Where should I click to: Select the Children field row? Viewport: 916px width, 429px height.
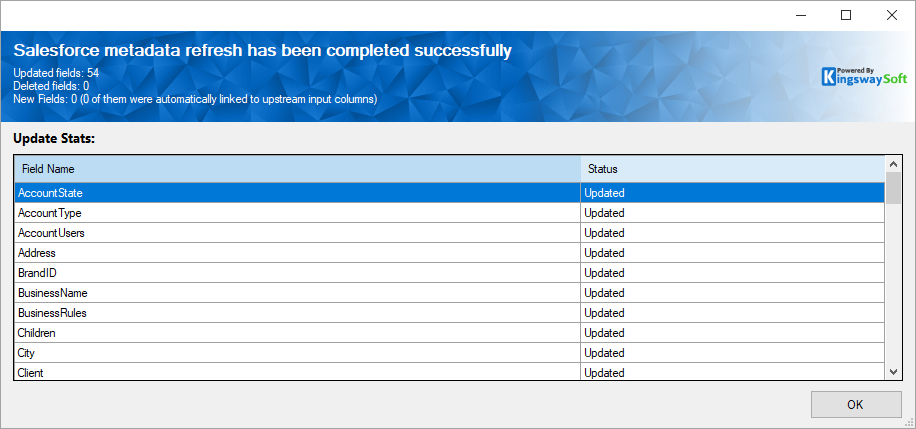449,333
